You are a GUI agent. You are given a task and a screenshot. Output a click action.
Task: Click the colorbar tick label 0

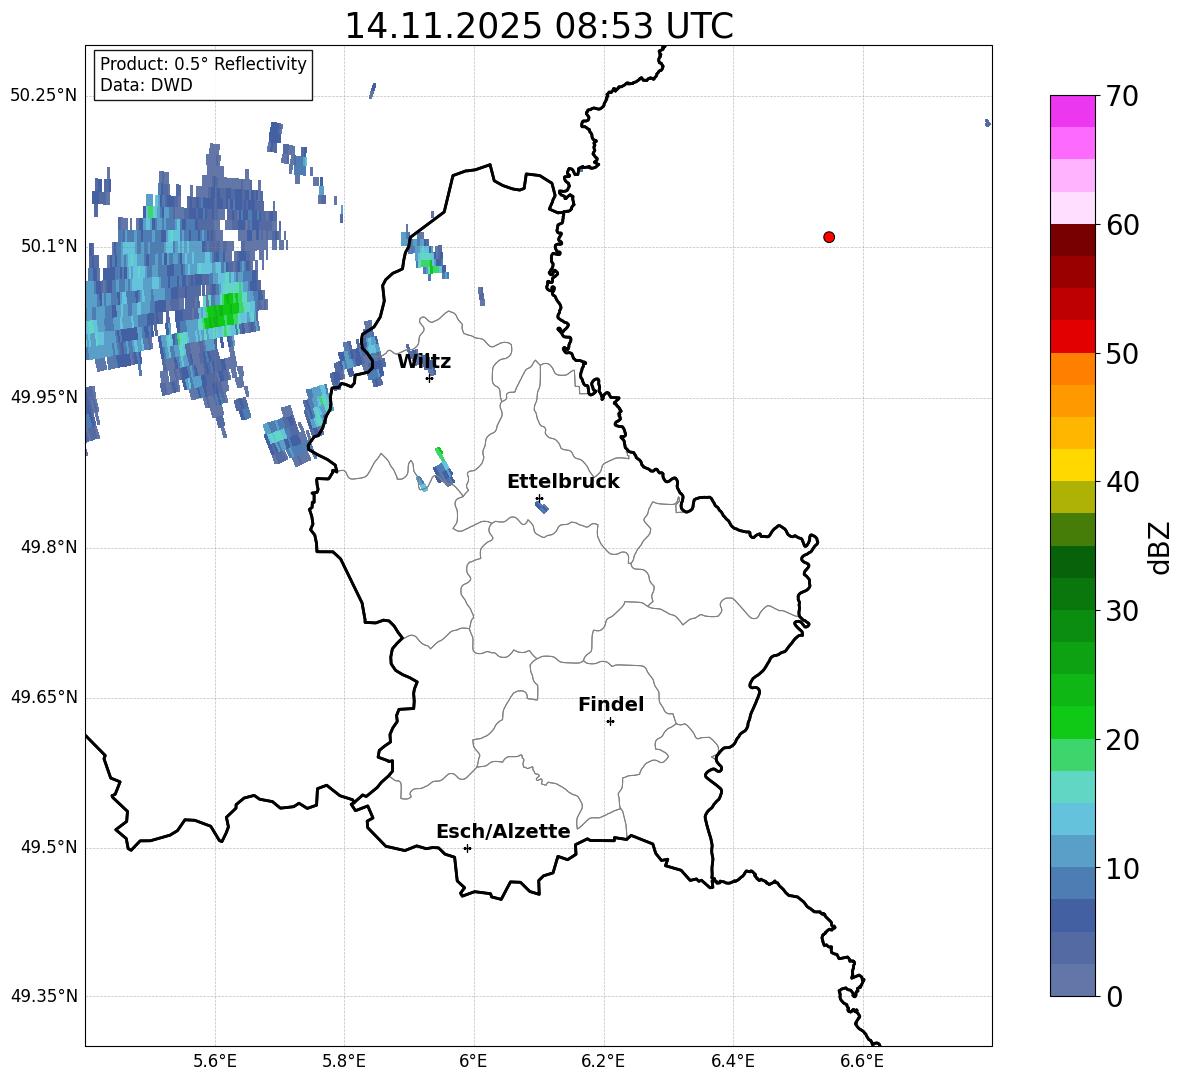point(1114,996)
